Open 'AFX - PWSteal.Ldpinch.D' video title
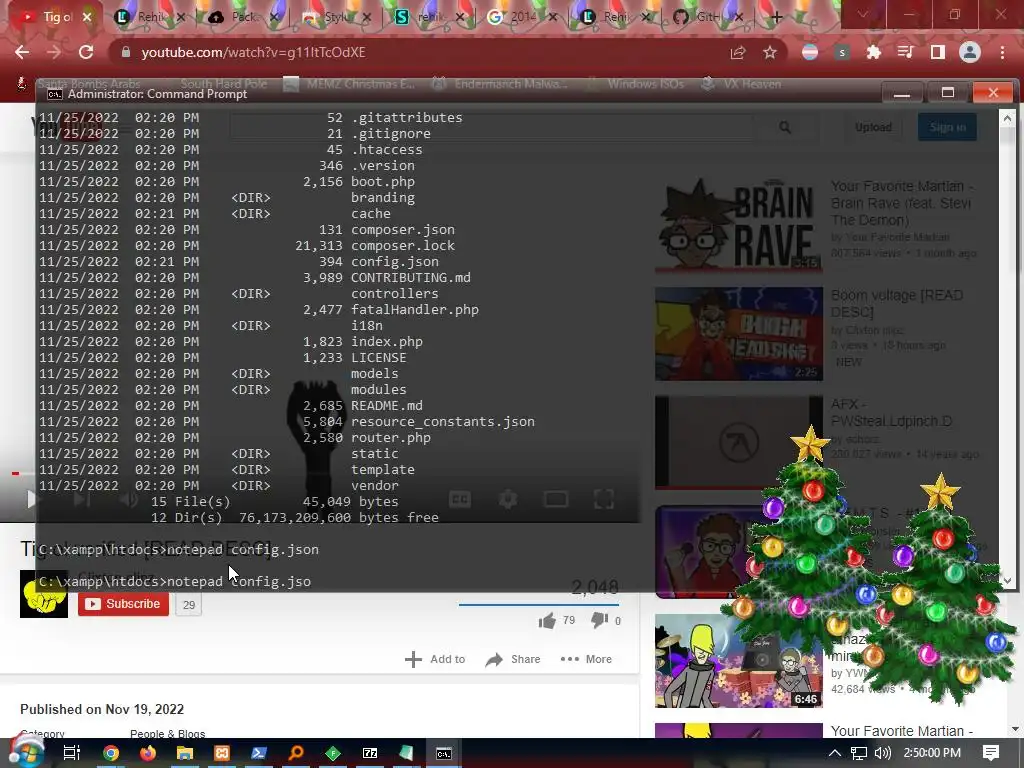The width and height of the screenshot is (1024, 768). pyautogui.click(x=891, y=413)
